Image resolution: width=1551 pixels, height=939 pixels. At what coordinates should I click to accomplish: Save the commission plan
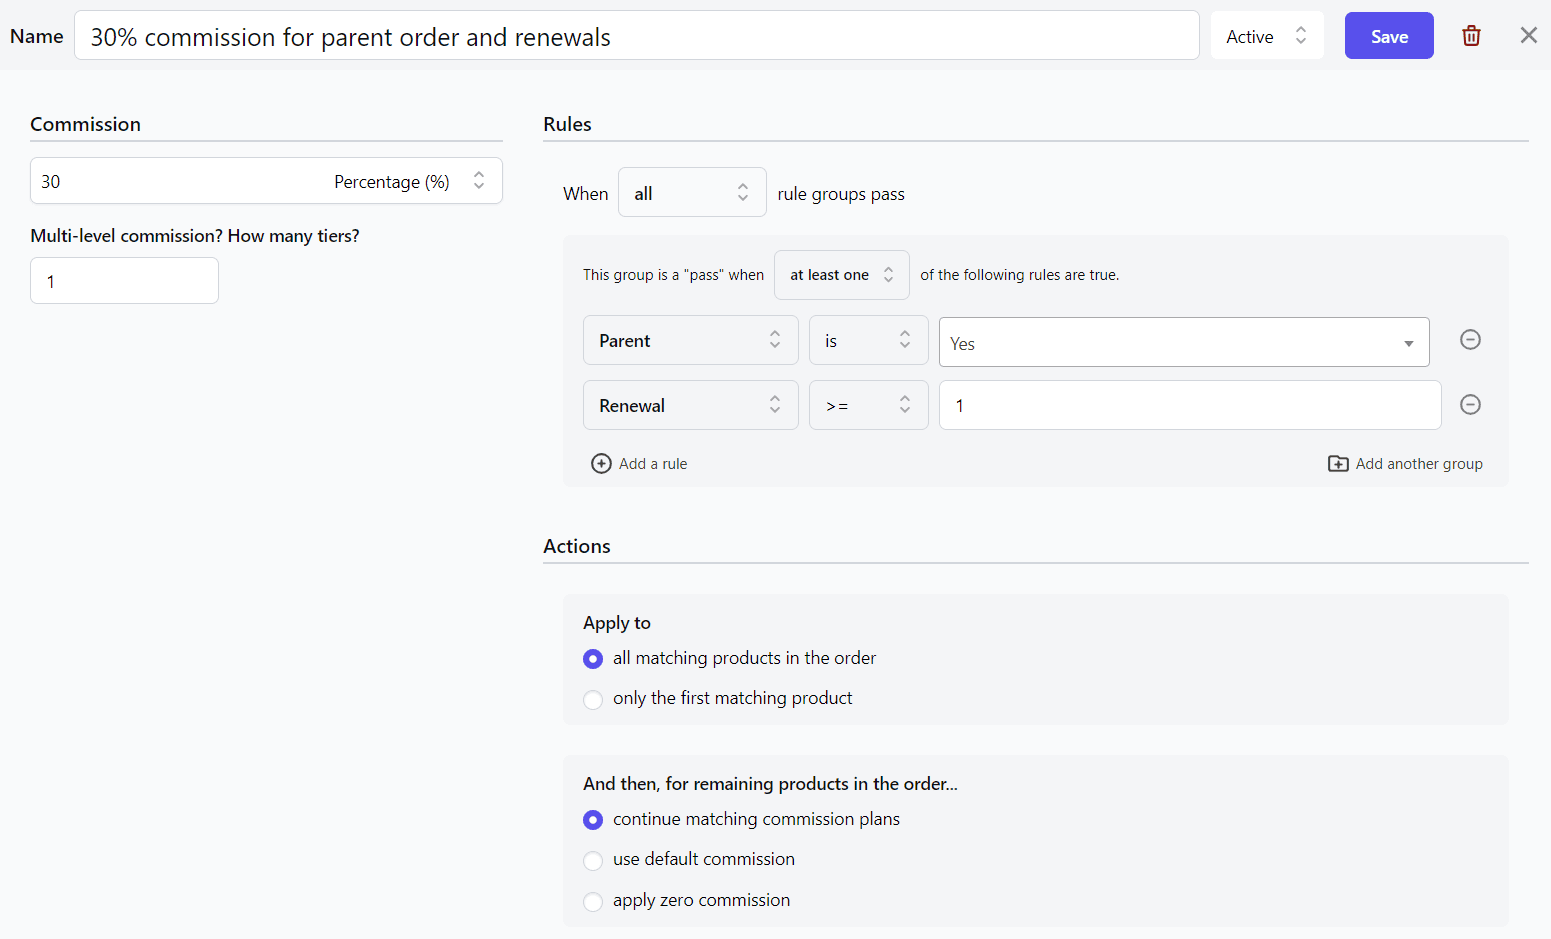click(1389, 36)
